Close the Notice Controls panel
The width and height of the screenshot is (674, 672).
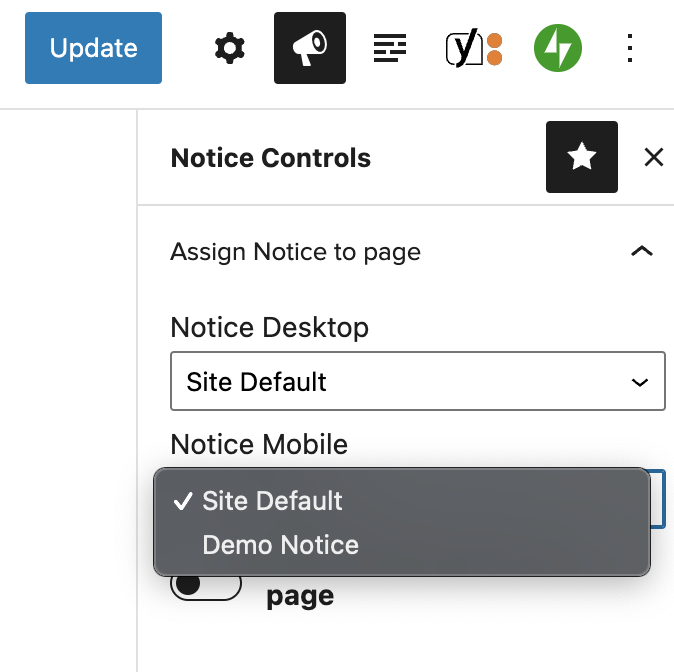(x=653, y=157)
